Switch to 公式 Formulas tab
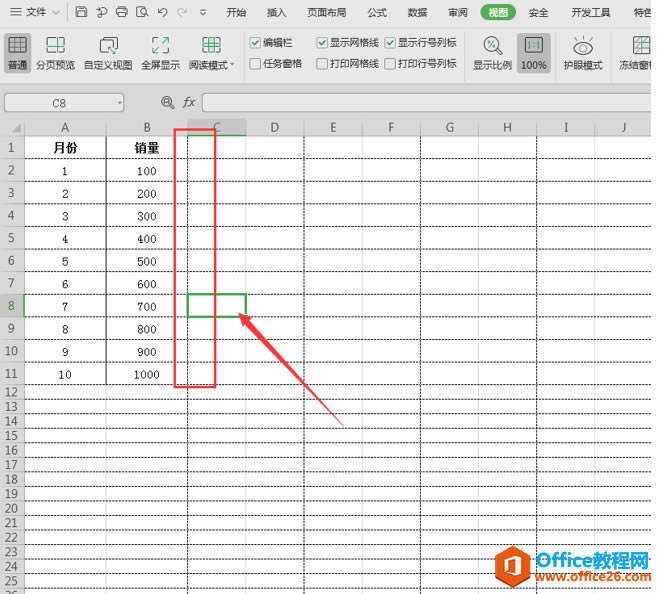 377,13
